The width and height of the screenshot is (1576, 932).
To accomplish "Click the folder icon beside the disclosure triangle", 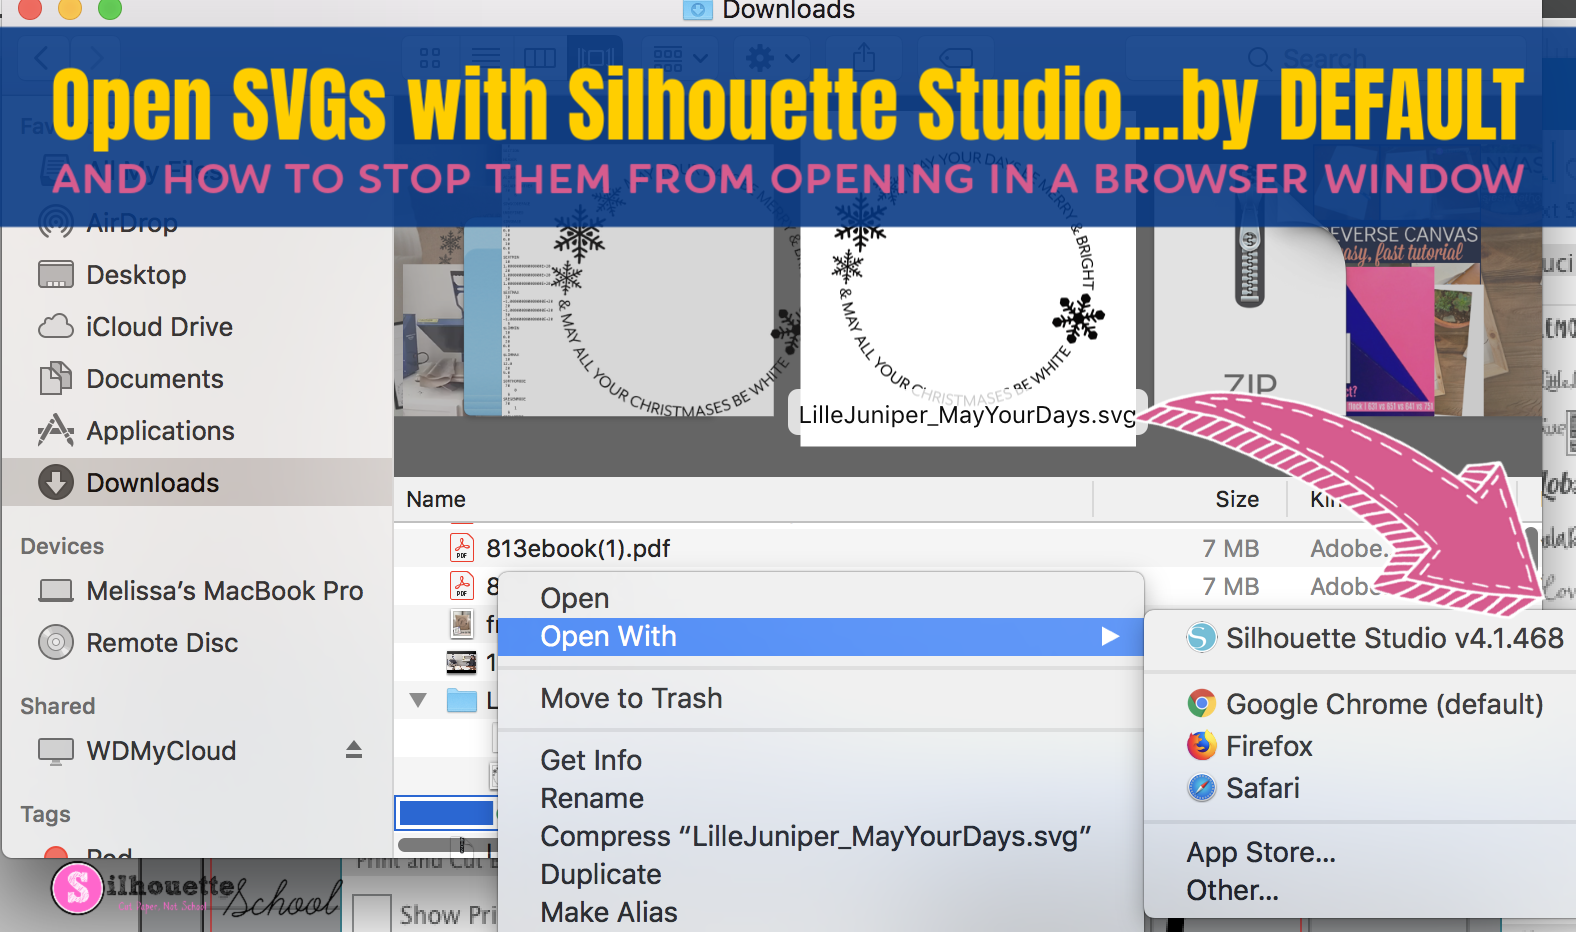I will click(x=462, y=700).
